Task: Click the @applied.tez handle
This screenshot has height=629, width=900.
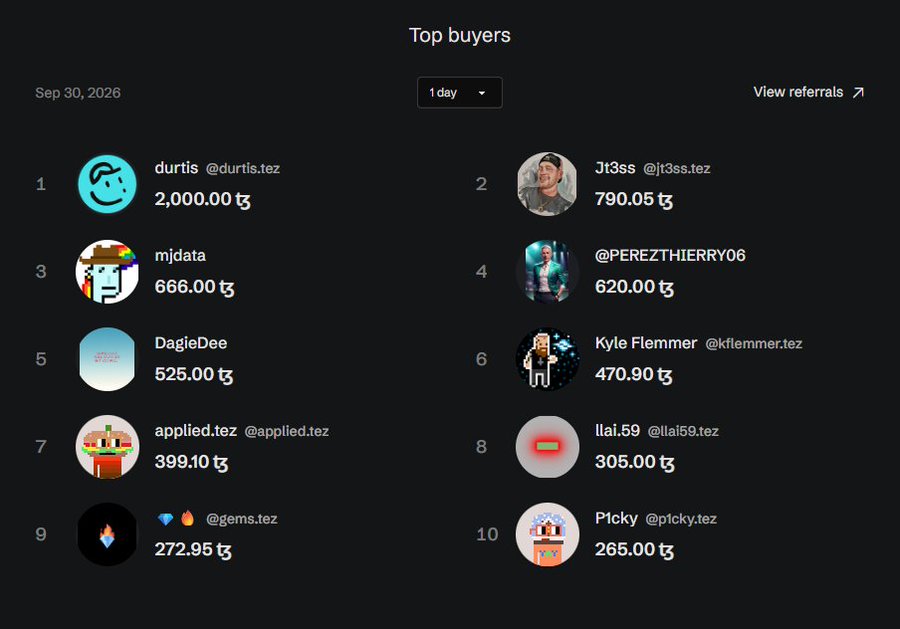Action: pos(286,432)
